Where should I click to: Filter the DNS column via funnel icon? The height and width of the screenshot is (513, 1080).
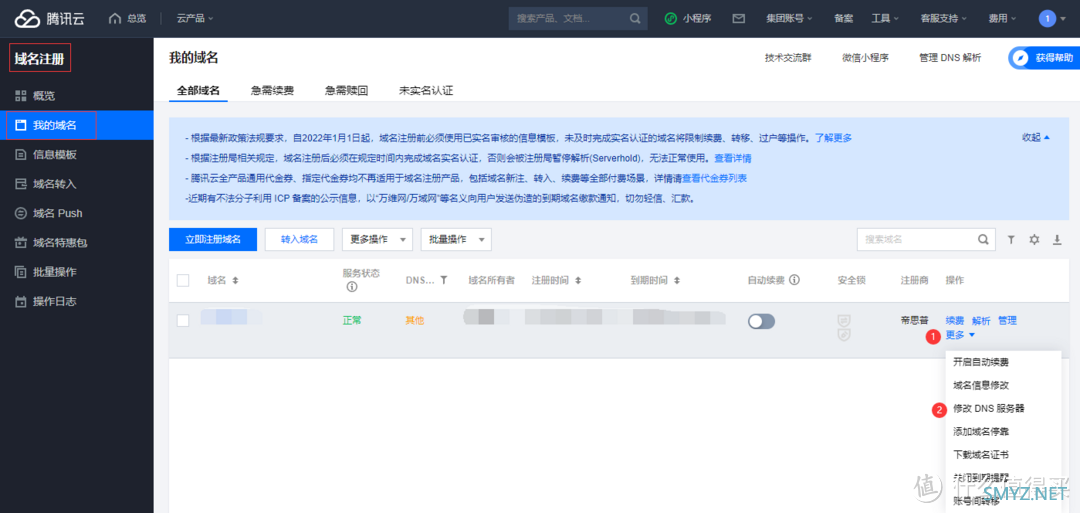coord(444,280)
